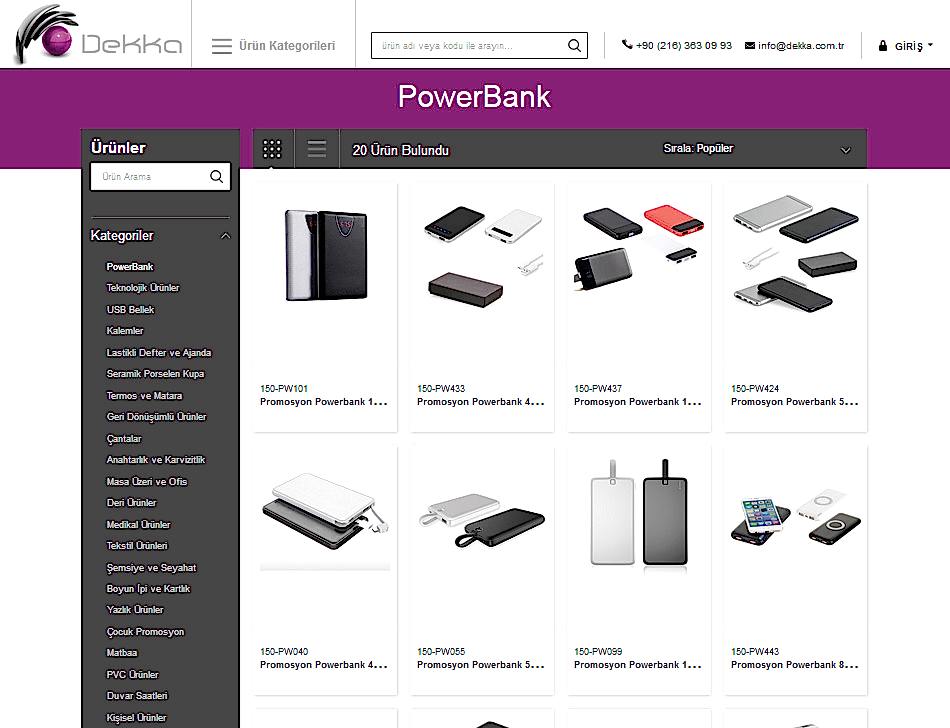Focus the sidebar Ürün Arama field
The height and width of the screenshot is (728, 950).
point(150,177)
